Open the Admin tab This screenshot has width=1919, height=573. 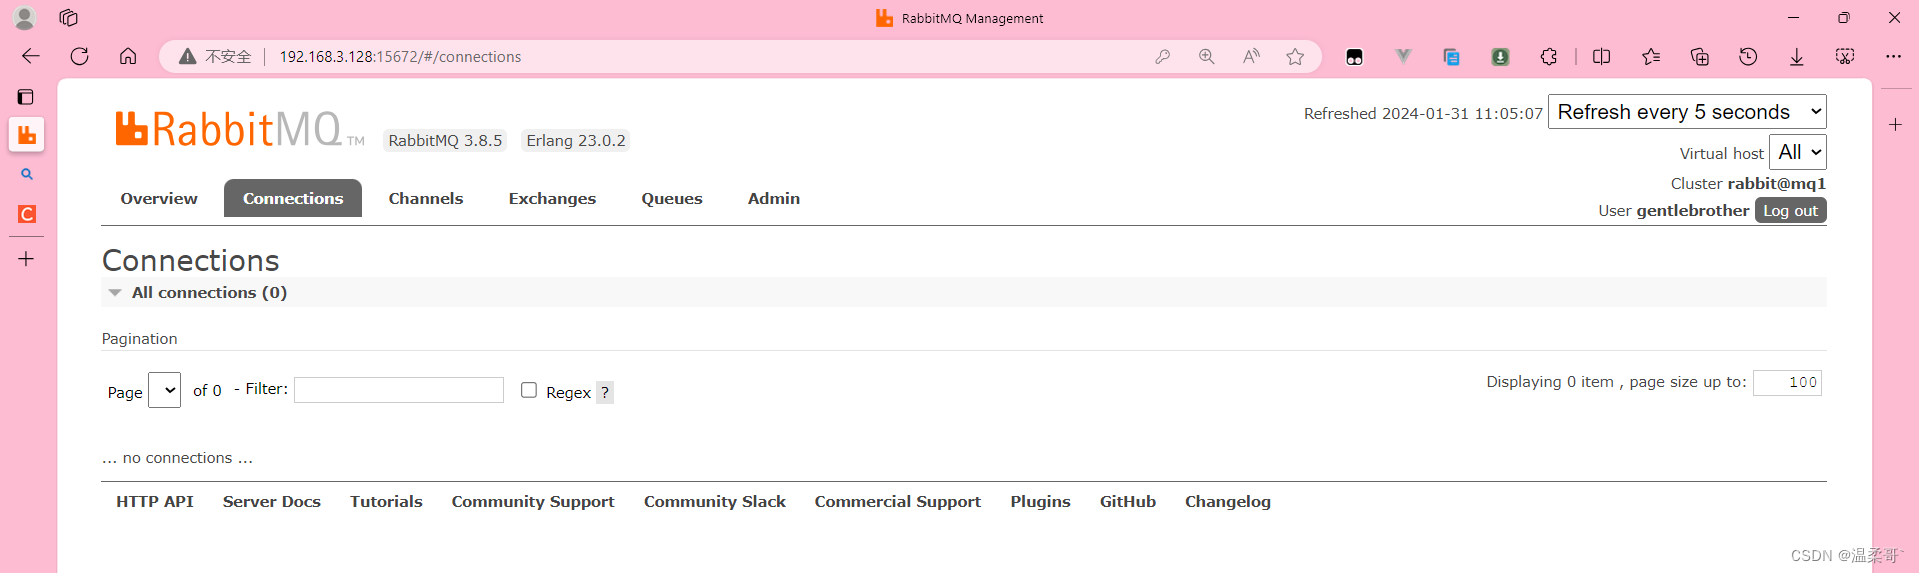point(774,198)
